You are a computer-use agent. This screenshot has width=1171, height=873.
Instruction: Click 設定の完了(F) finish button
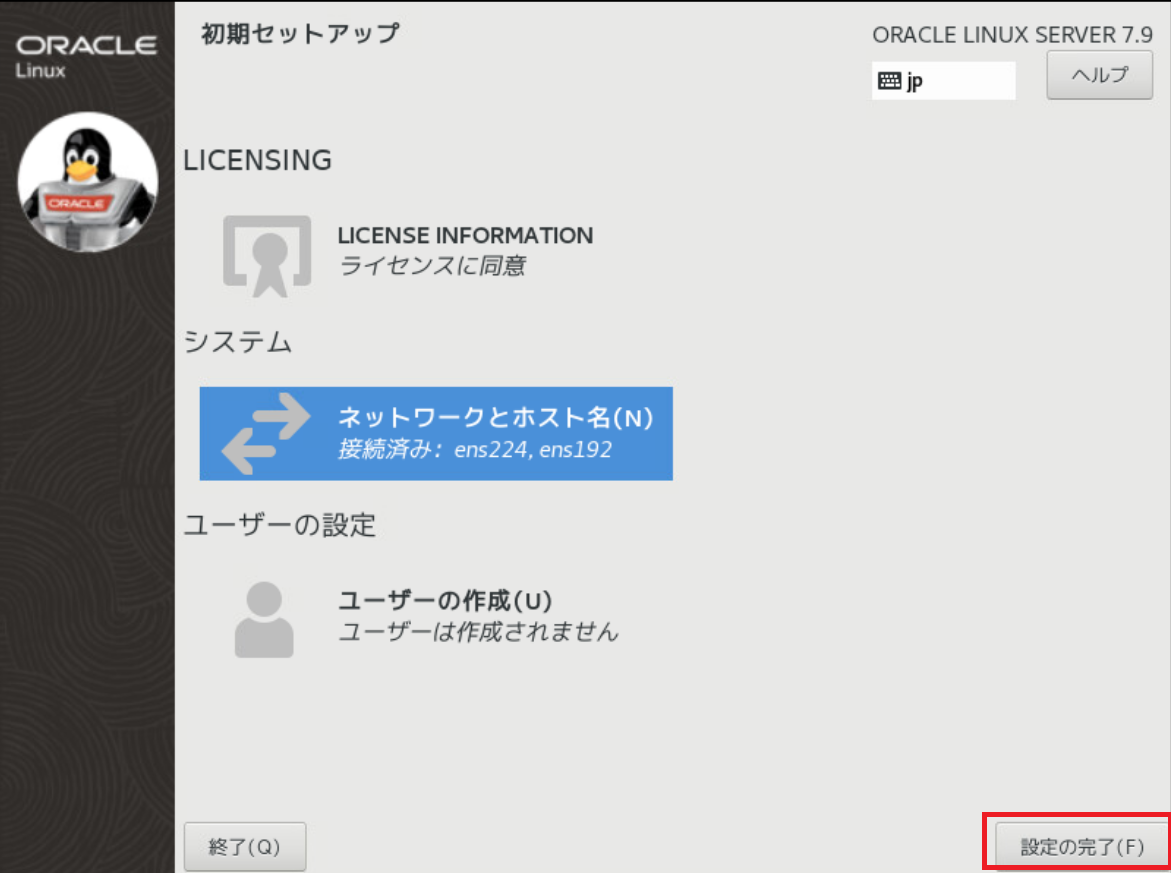coord(1081,847)
